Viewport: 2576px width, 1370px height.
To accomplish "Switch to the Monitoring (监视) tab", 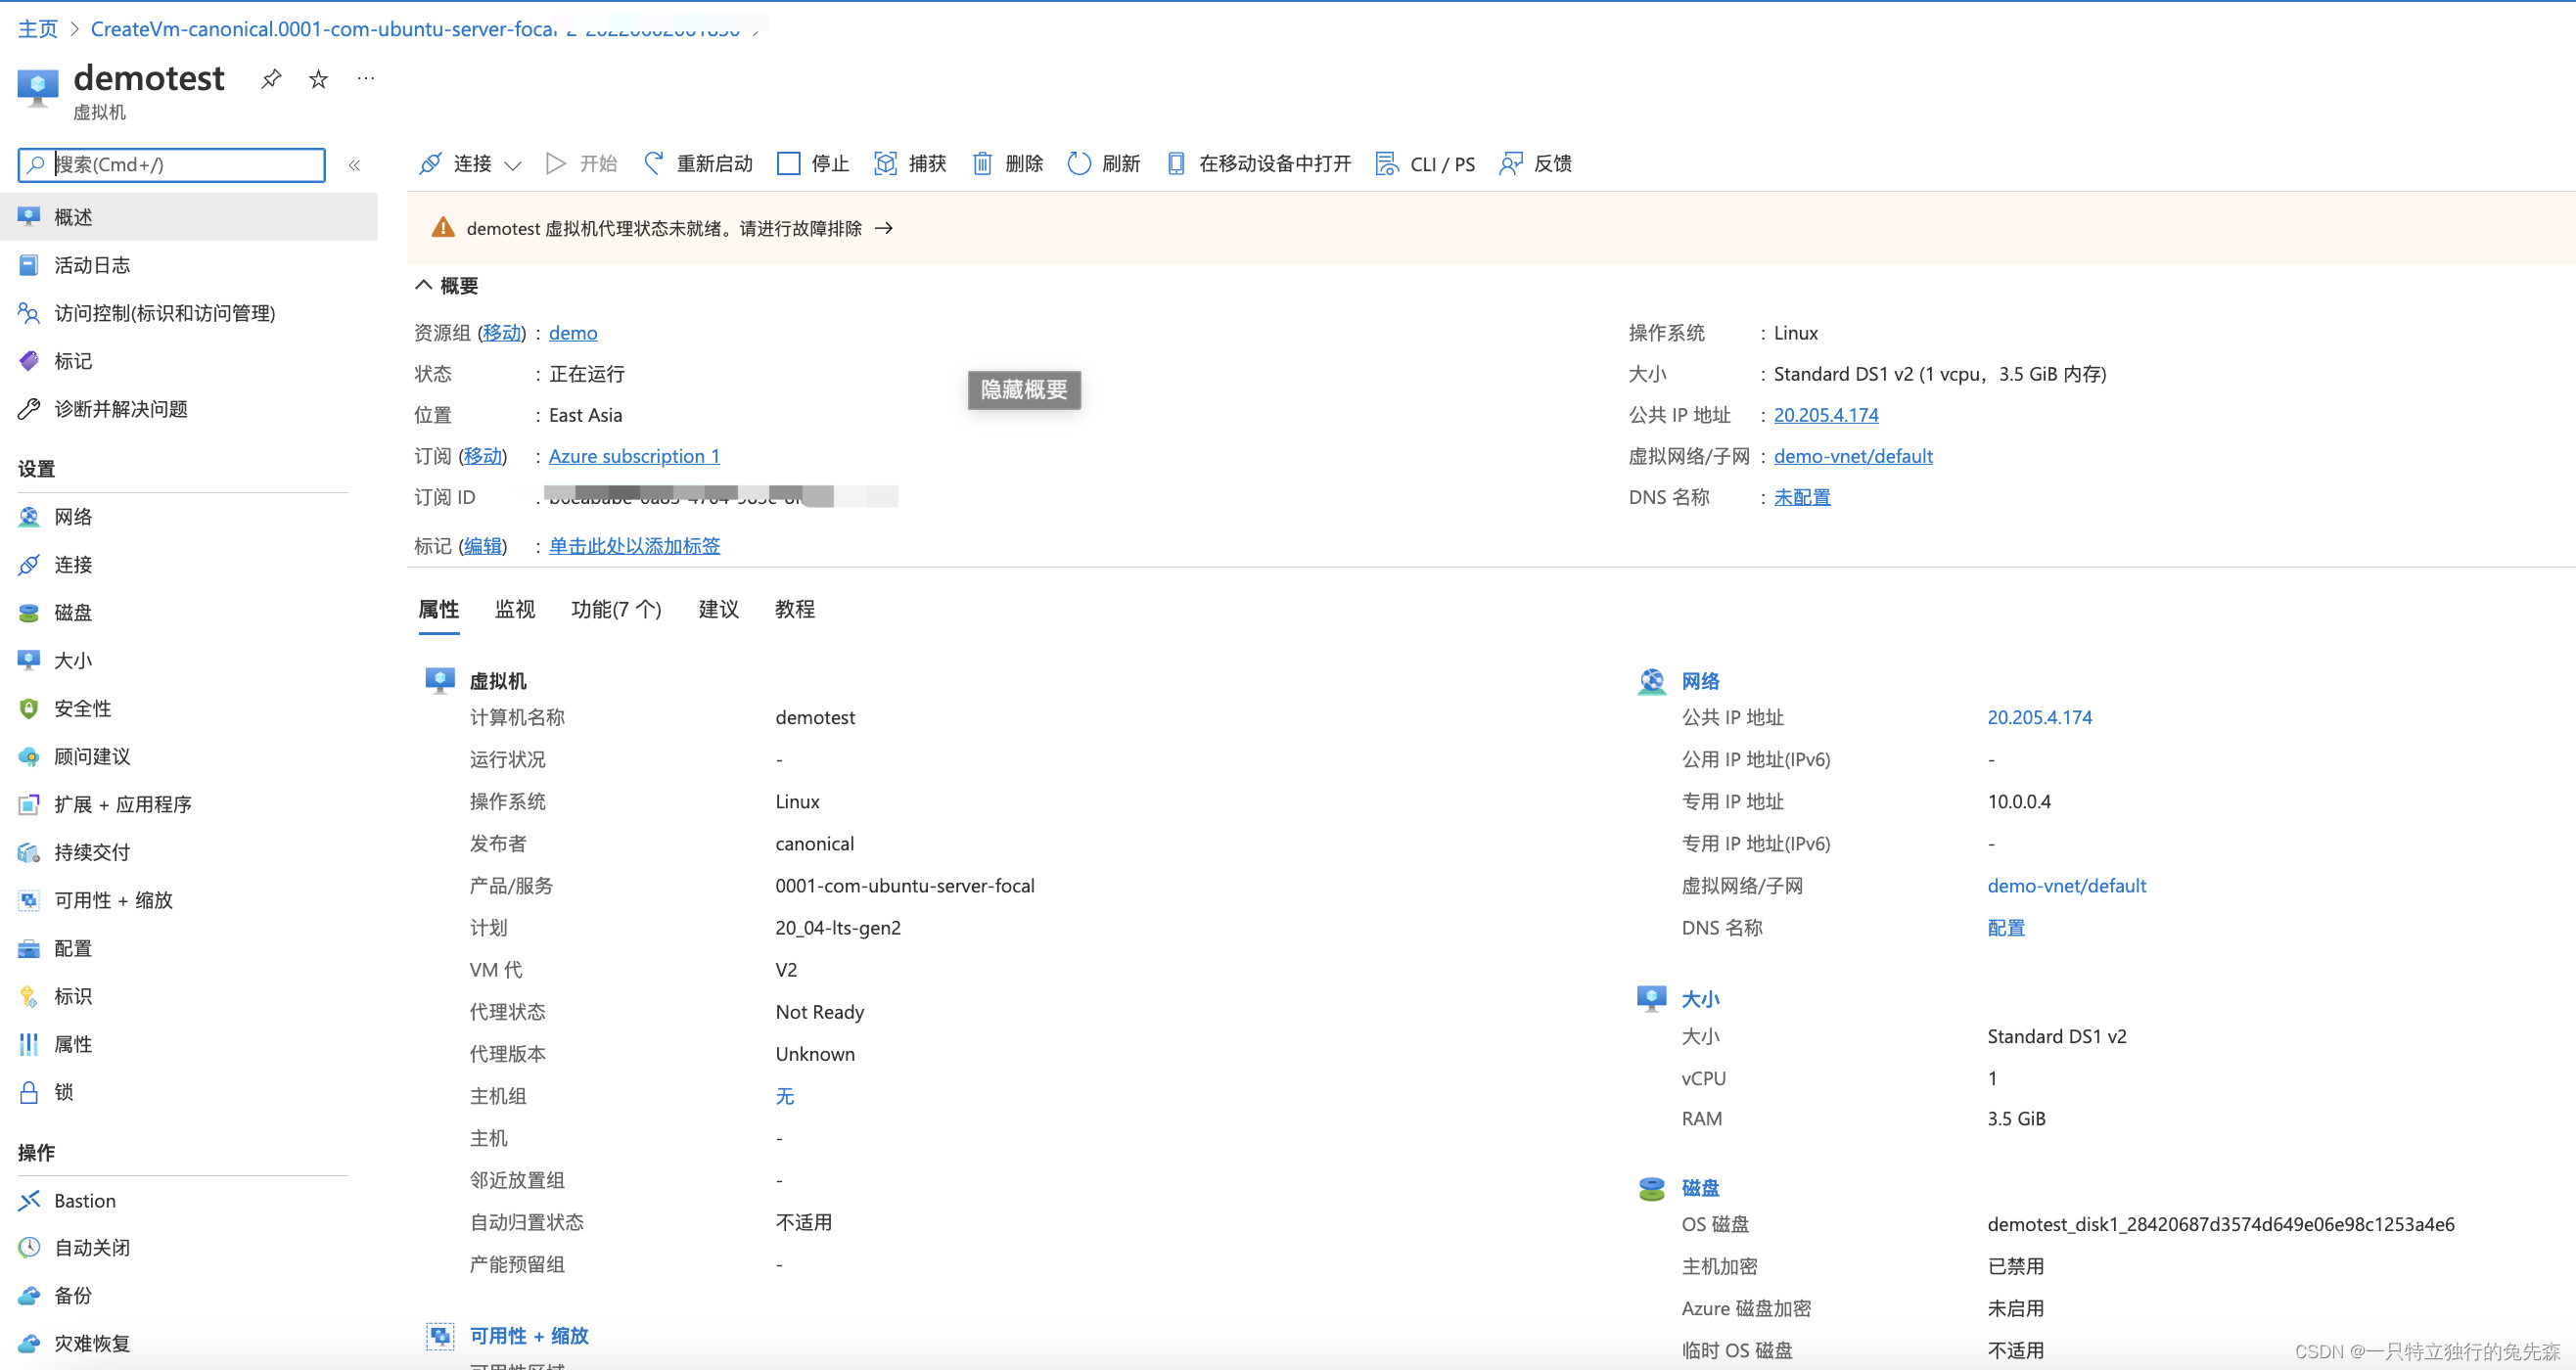I will tap(515, 609).
